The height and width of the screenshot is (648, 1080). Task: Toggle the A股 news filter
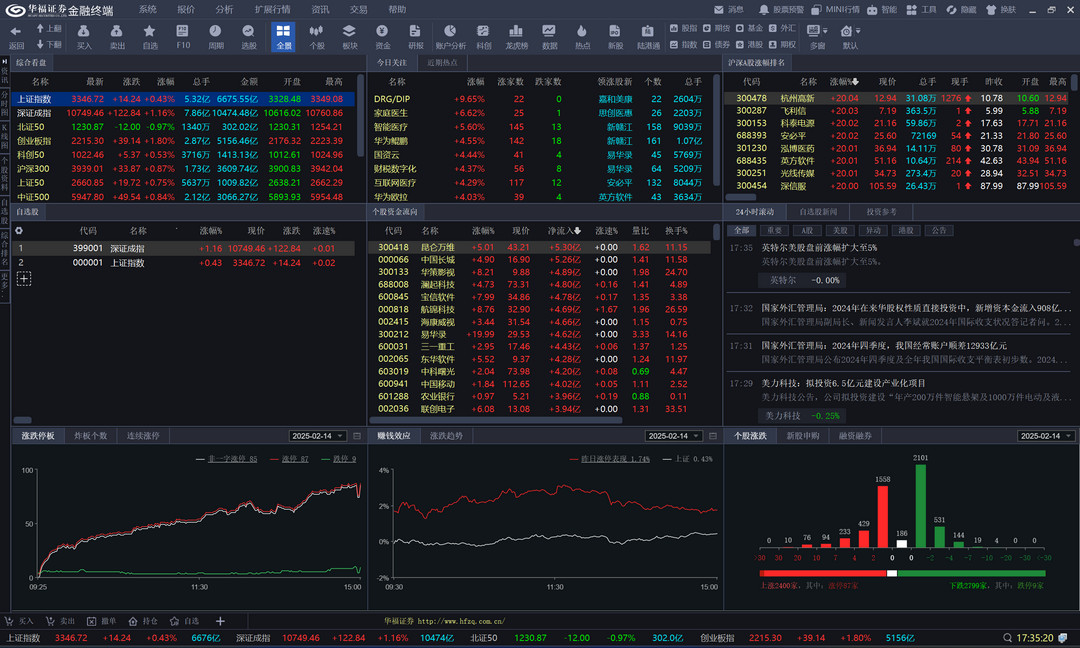pyautogui.click(x=807, y=230)
